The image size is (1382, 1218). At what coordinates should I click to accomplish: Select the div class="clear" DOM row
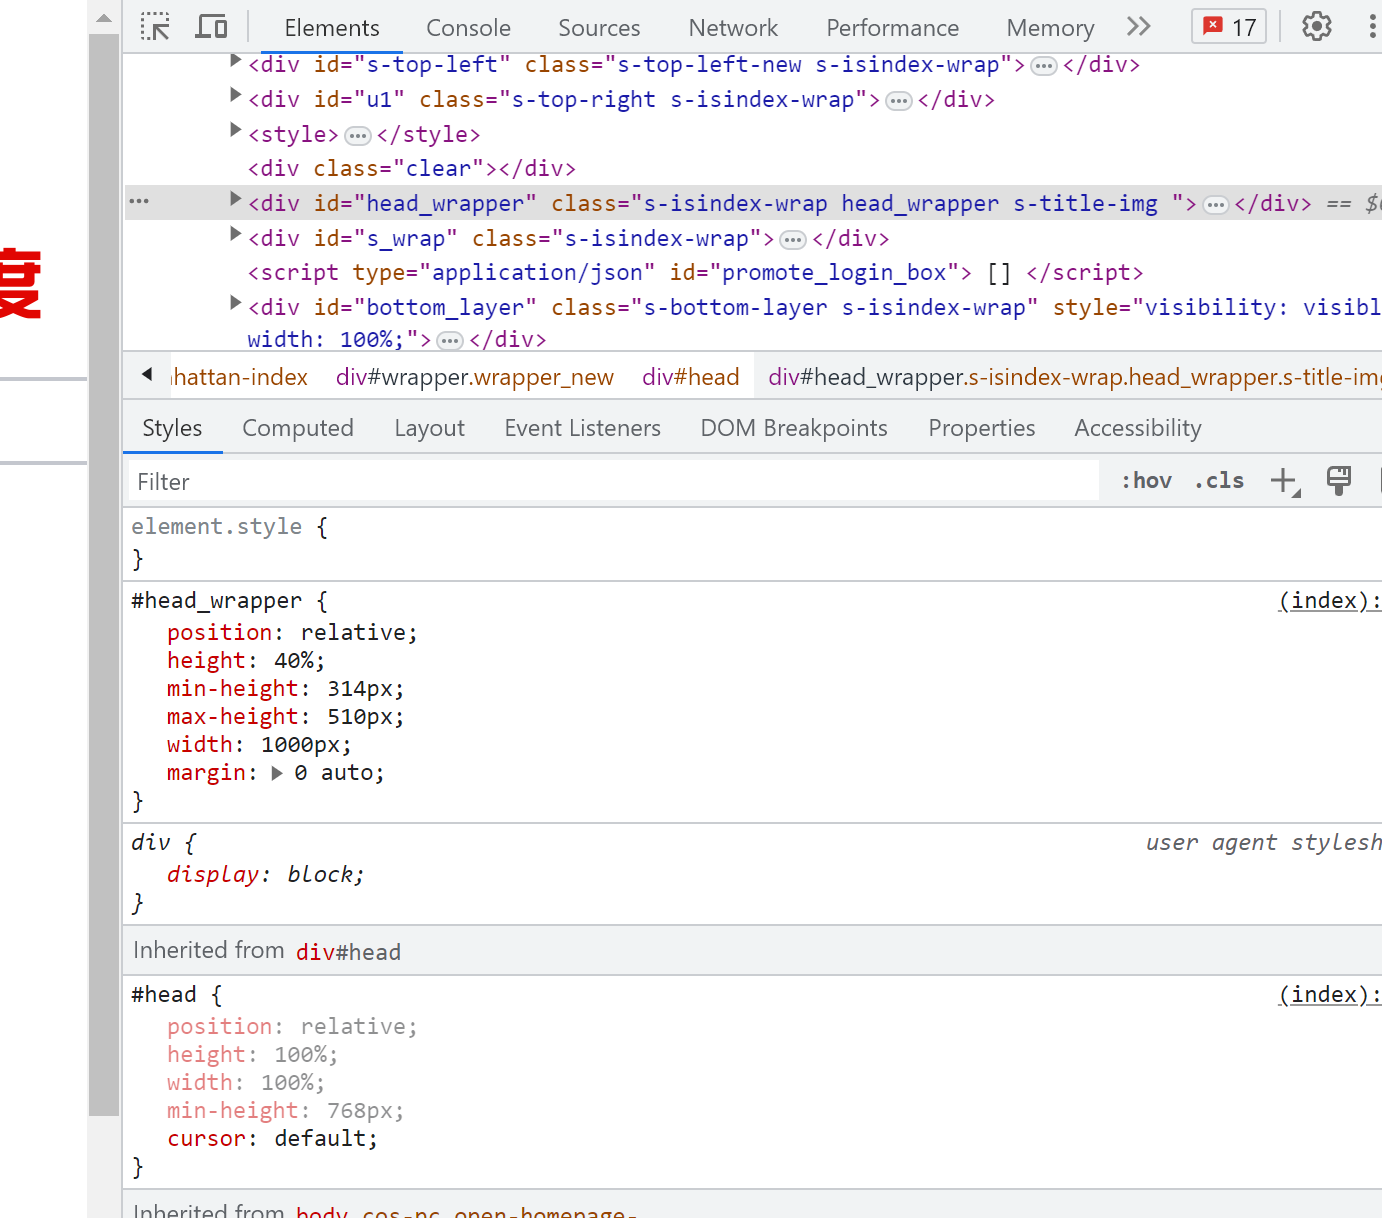coord(412,168)
